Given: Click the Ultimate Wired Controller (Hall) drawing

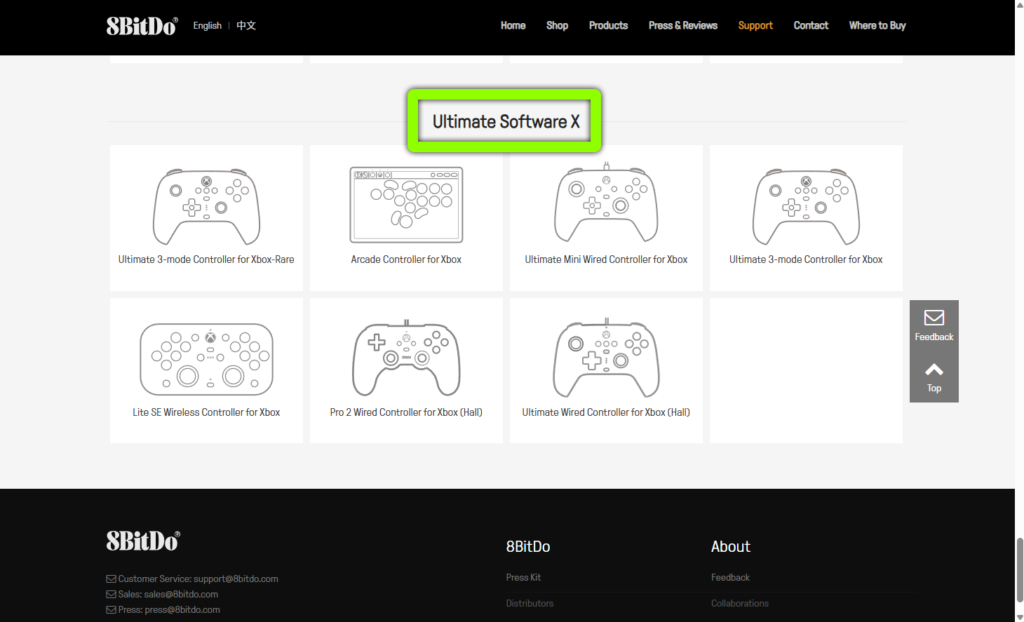Looking at the screenshot, I should (606, 357).
